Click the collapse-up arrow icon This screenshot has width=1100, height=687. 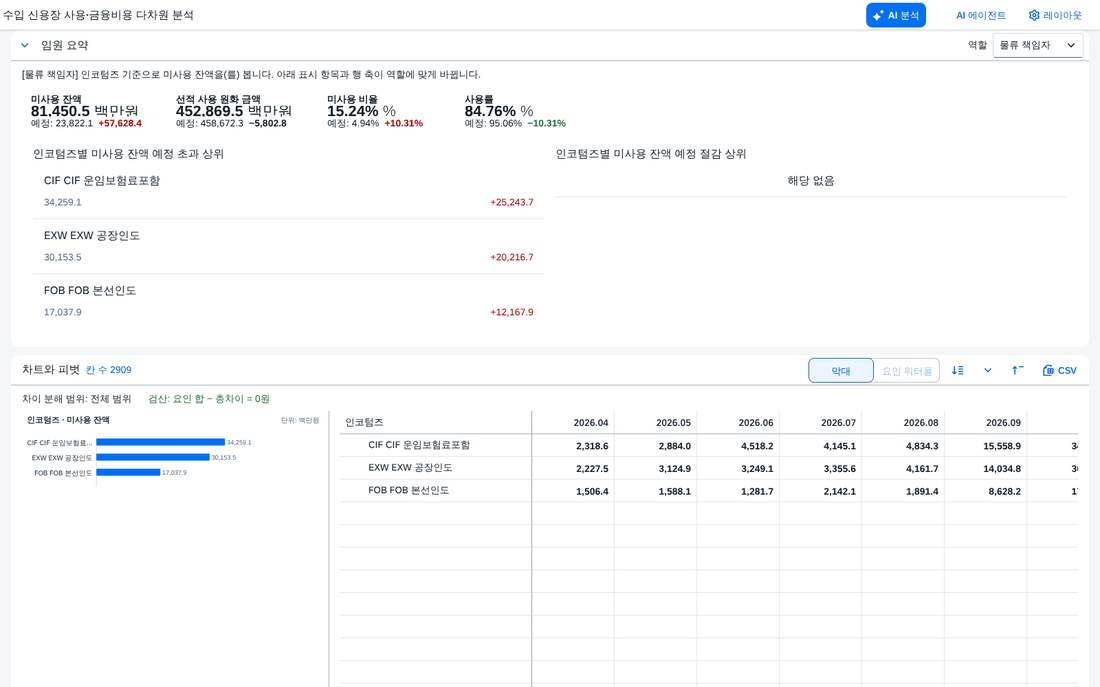(1017, 371)
